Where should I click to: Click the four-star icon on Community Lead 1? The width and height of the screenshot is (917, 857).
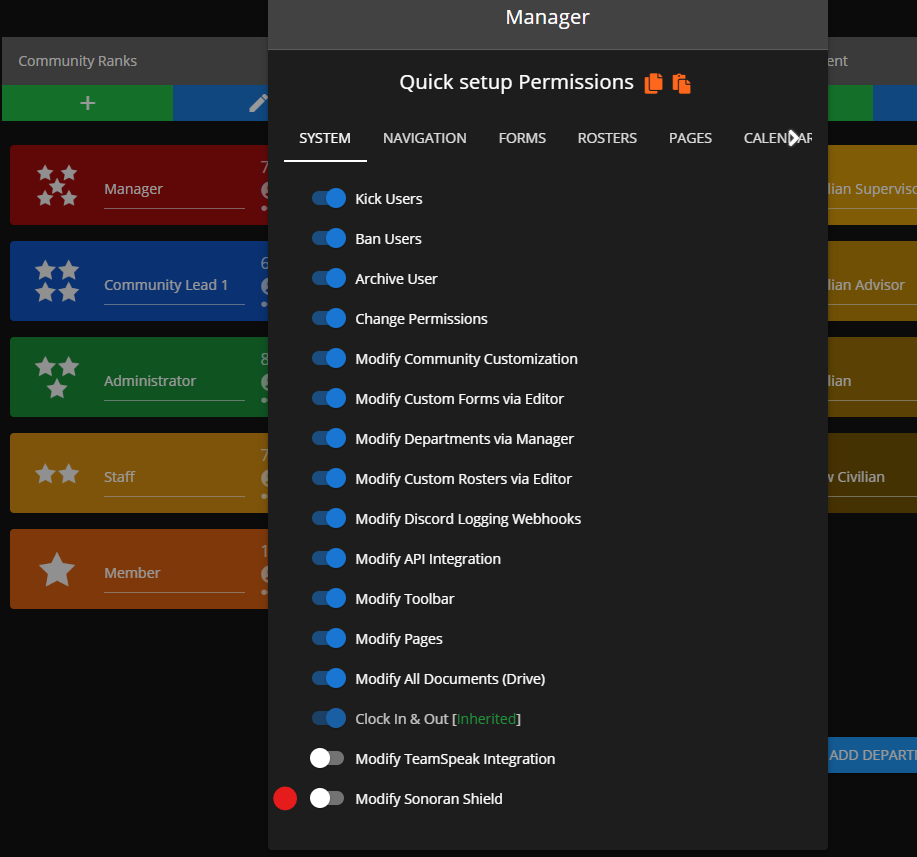(x=57, y=281)
